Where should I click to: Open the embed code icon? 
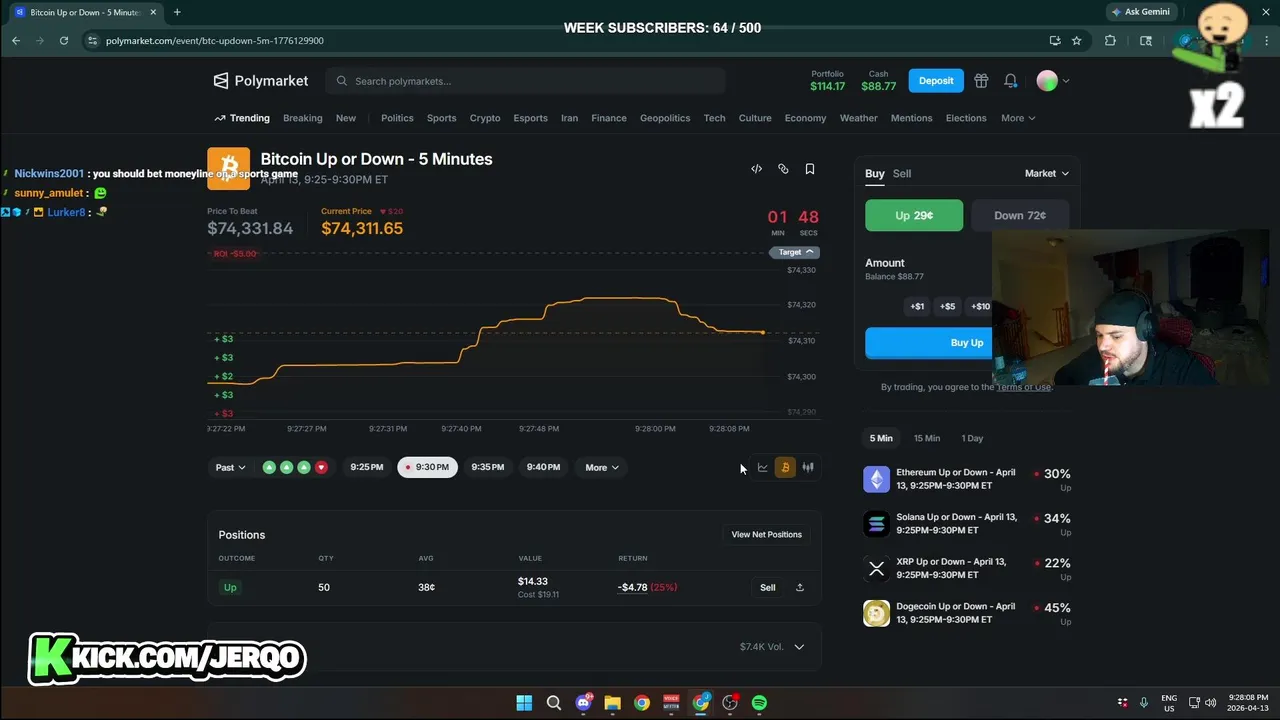point(756,169)
